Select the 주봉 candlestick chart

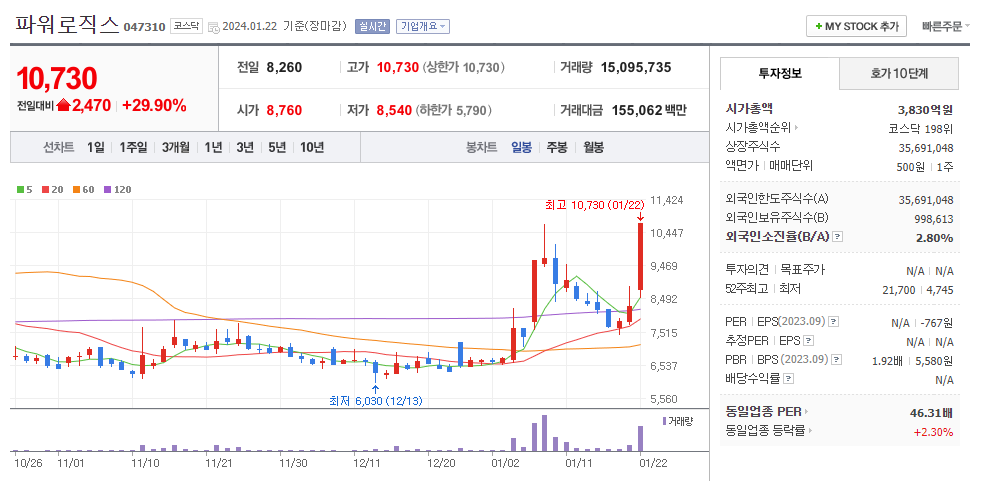pos(557,148)
